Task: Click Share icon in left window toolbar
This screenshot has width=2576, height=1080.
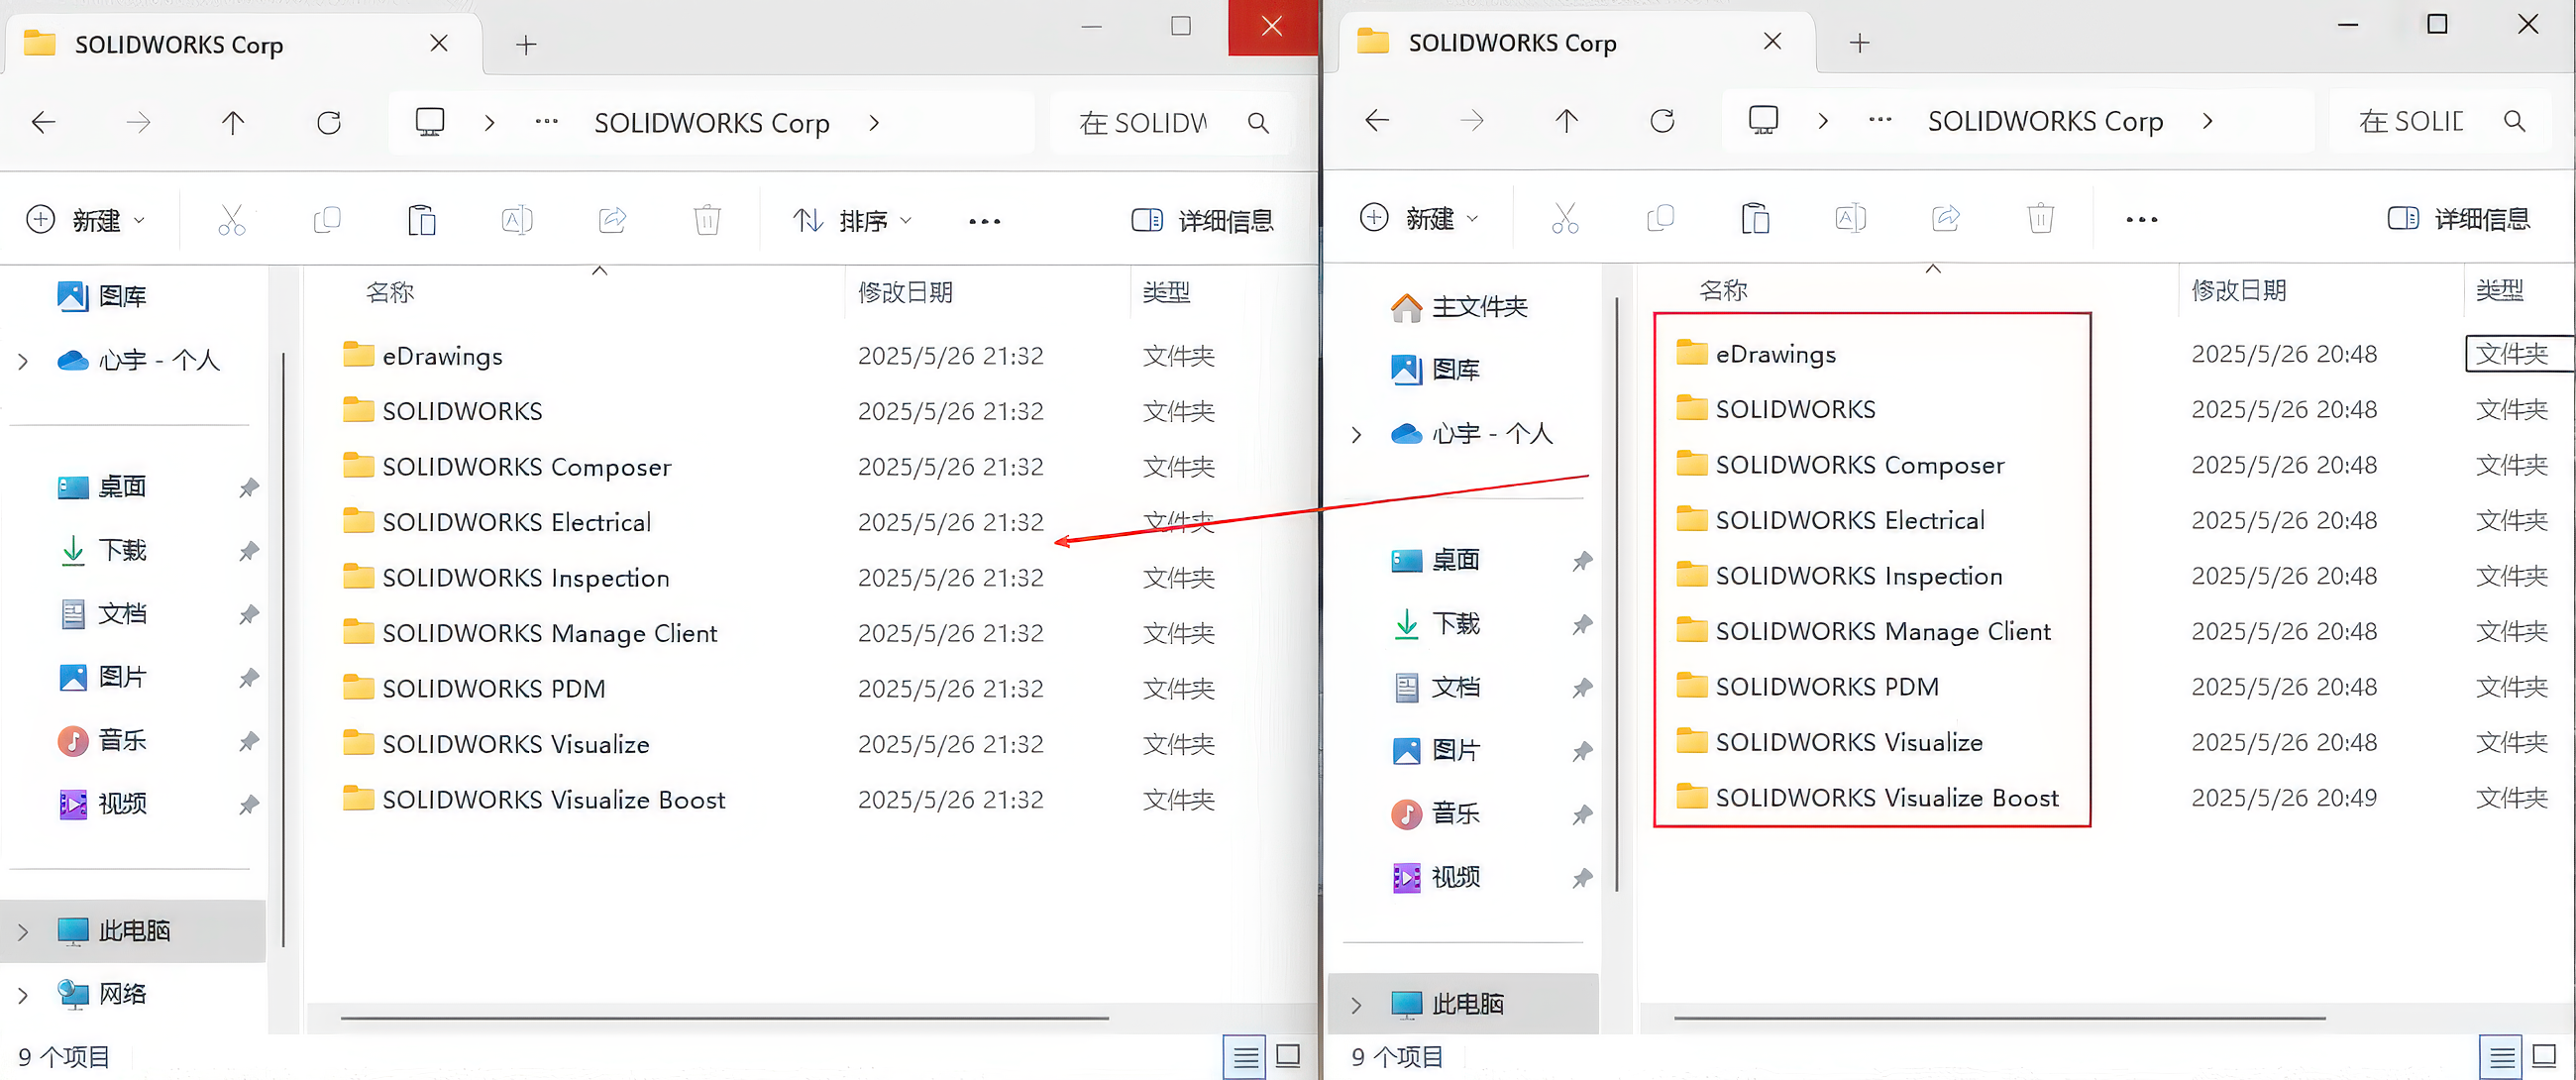Action: click(612, 220)
